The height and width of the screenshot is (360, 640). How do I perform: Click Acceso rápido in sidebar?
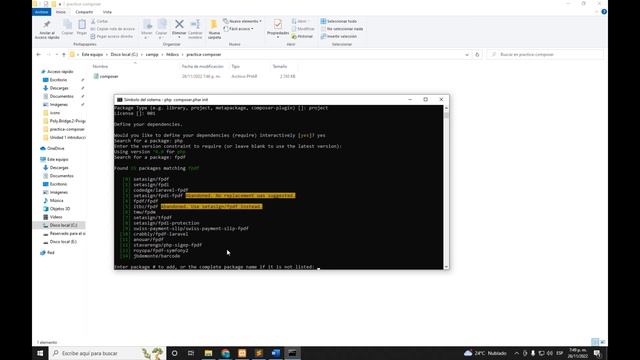click(x=60, y=71)
